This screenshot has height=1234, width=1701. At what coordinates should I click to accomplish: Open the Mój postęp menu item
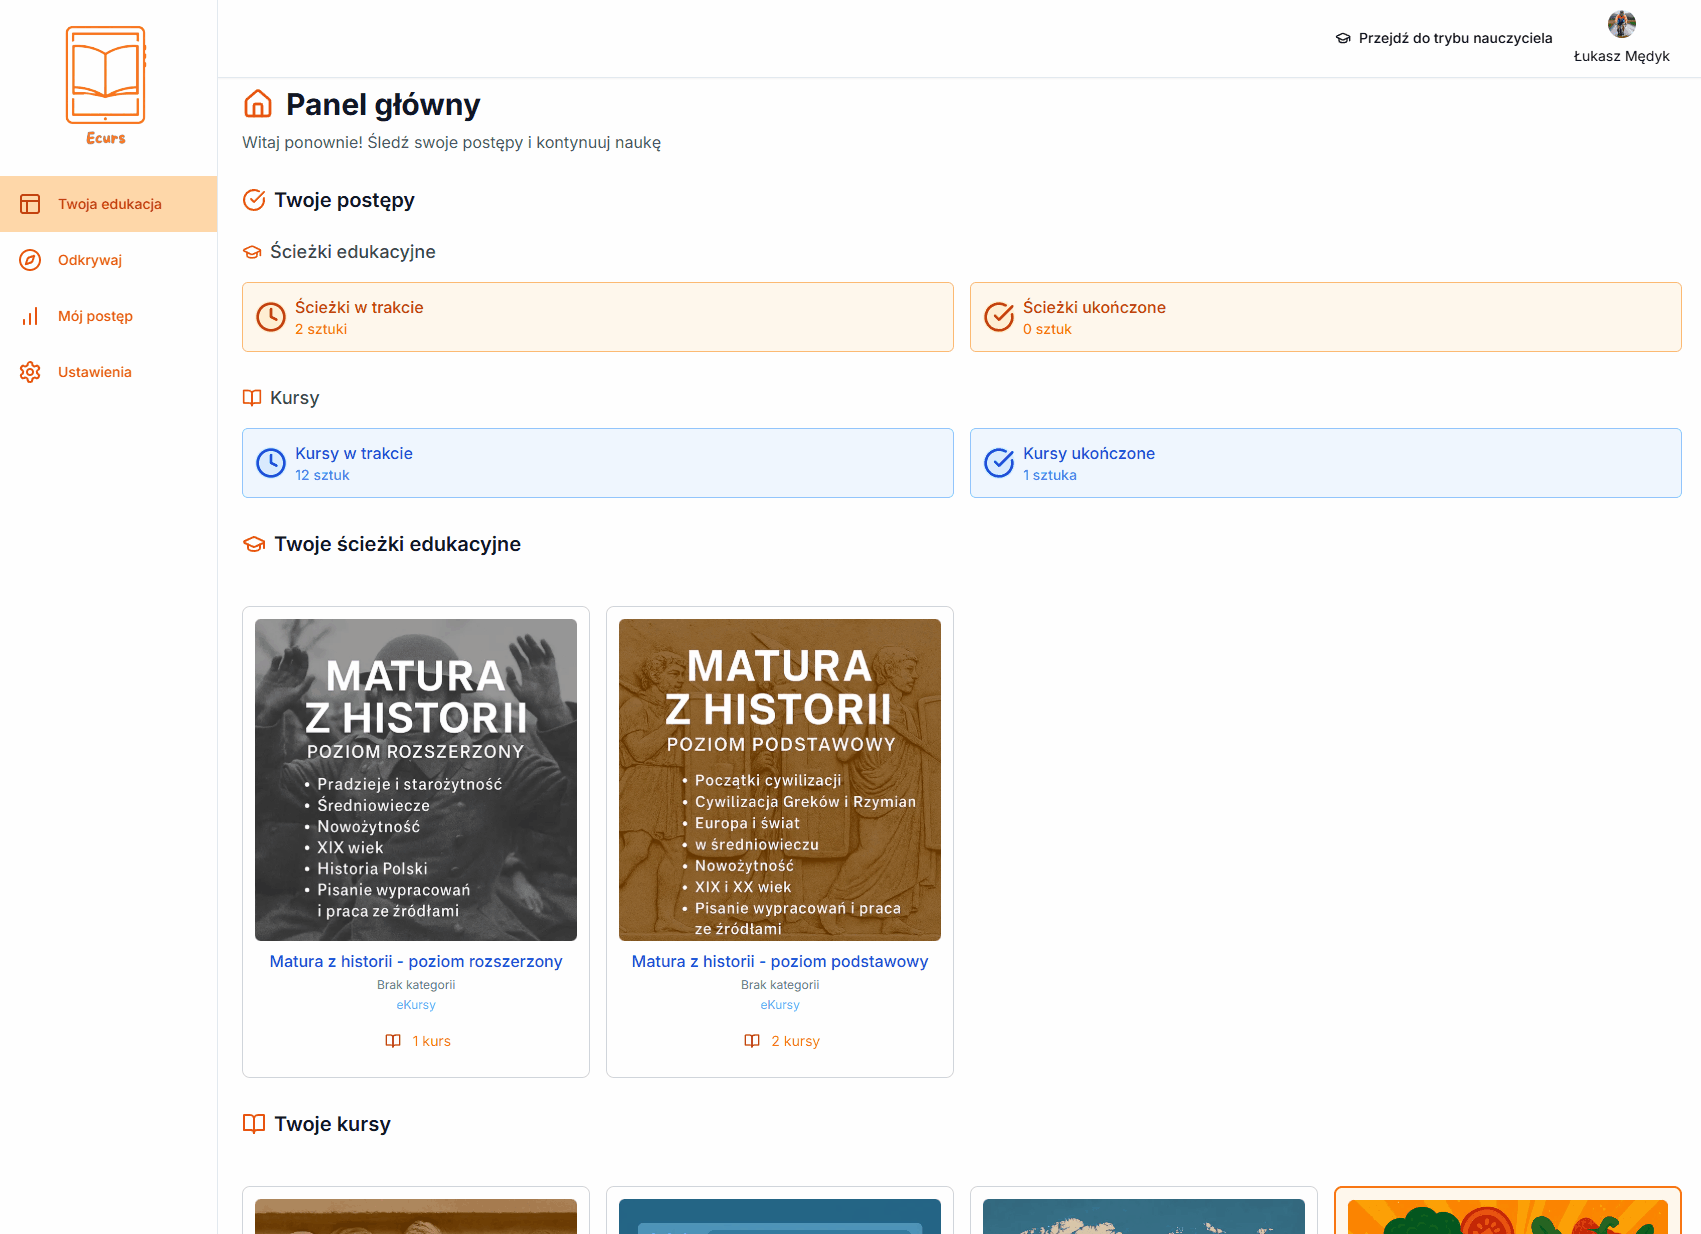coord(95,316)
